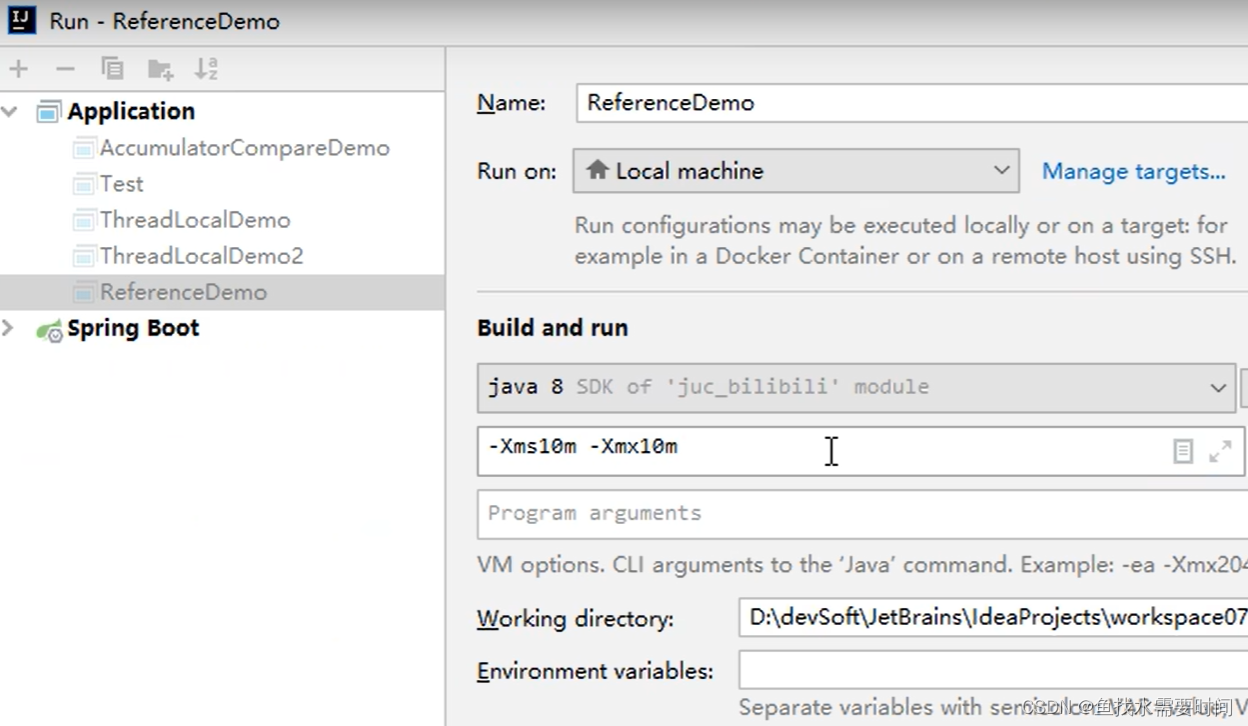Select the Test run configuration

coord(121,184)
